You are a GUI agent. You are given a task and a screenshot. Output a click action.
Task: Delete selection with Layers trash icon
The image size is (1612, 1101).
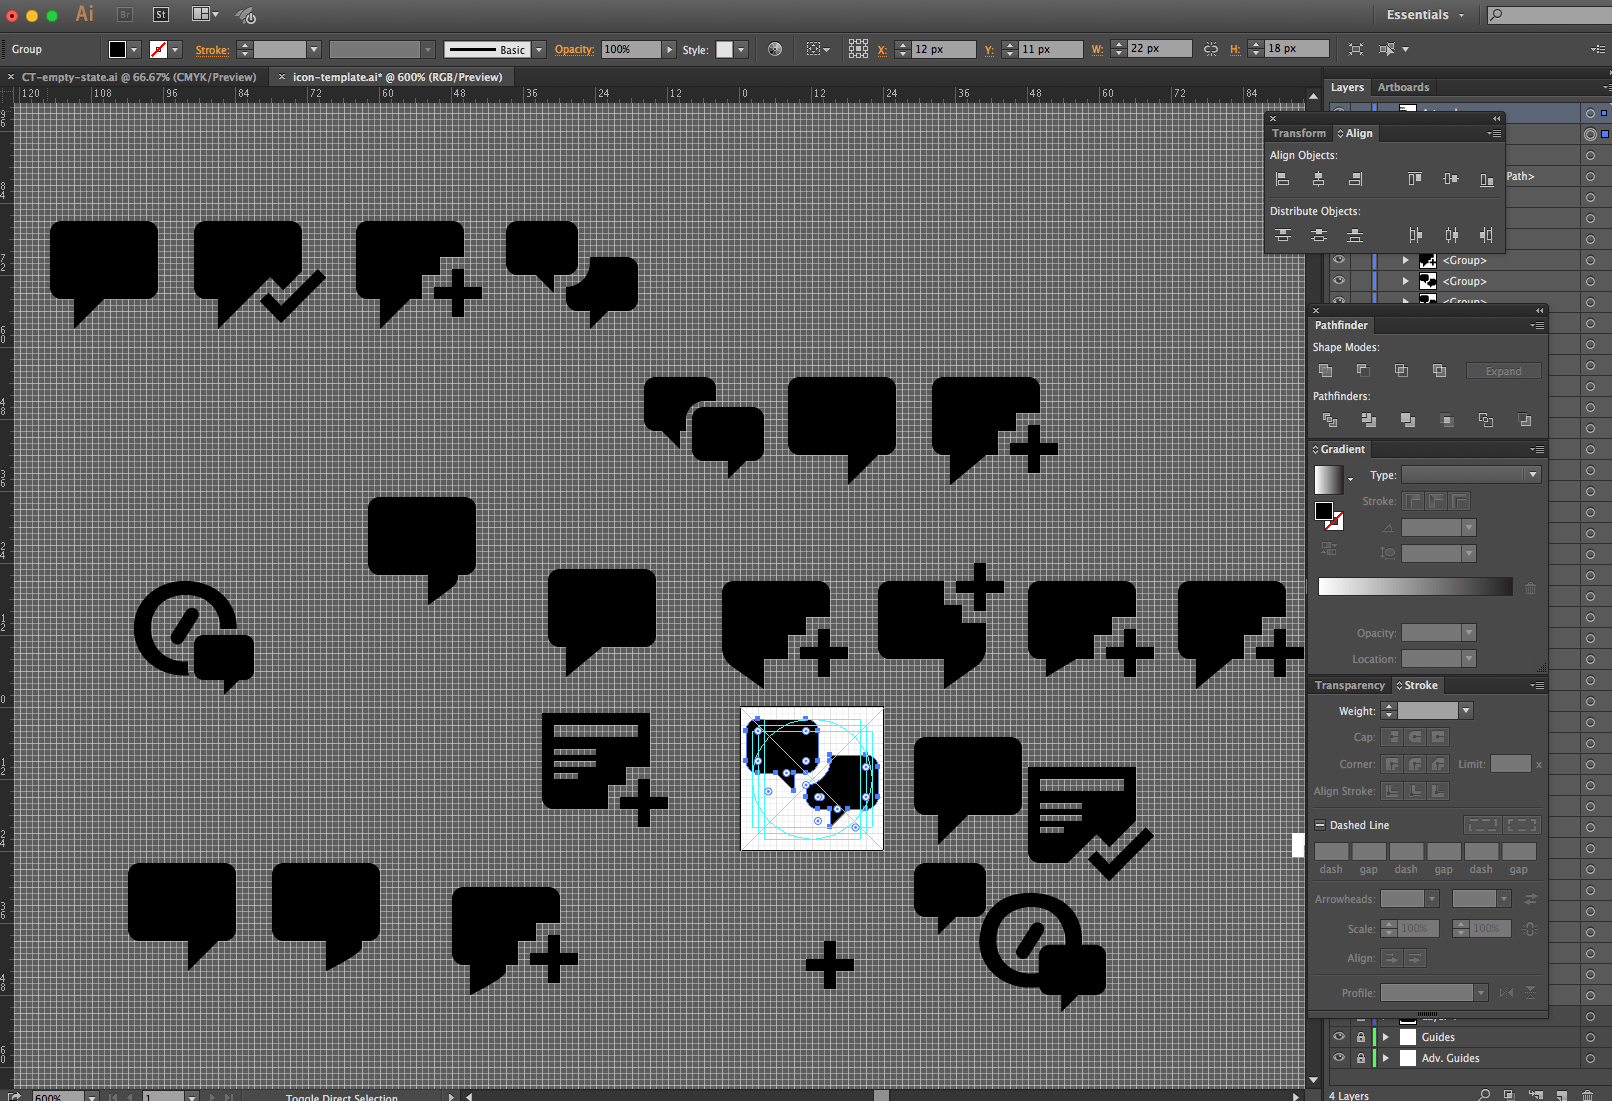click(x=1587, y=1095)
